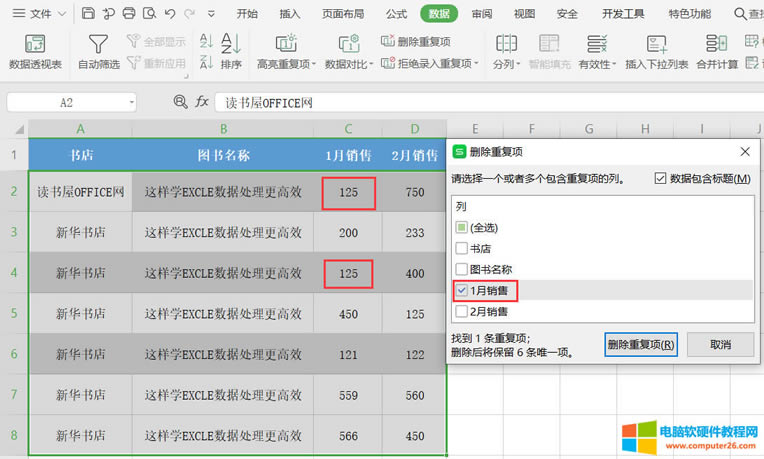This screenshot has width=764, height=459.
Task: Switch to the 插入 ribbon tab
Action: tap(290, 14)
